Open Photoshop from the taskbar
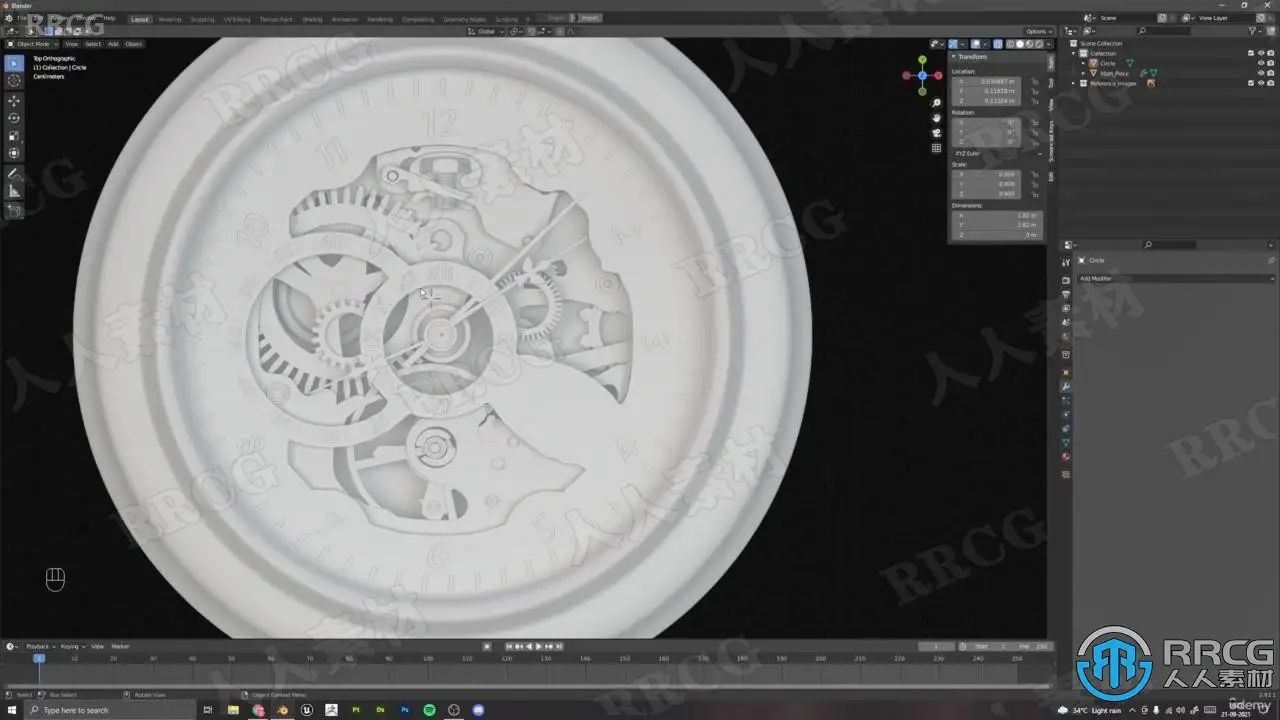 tap(405, 710)
